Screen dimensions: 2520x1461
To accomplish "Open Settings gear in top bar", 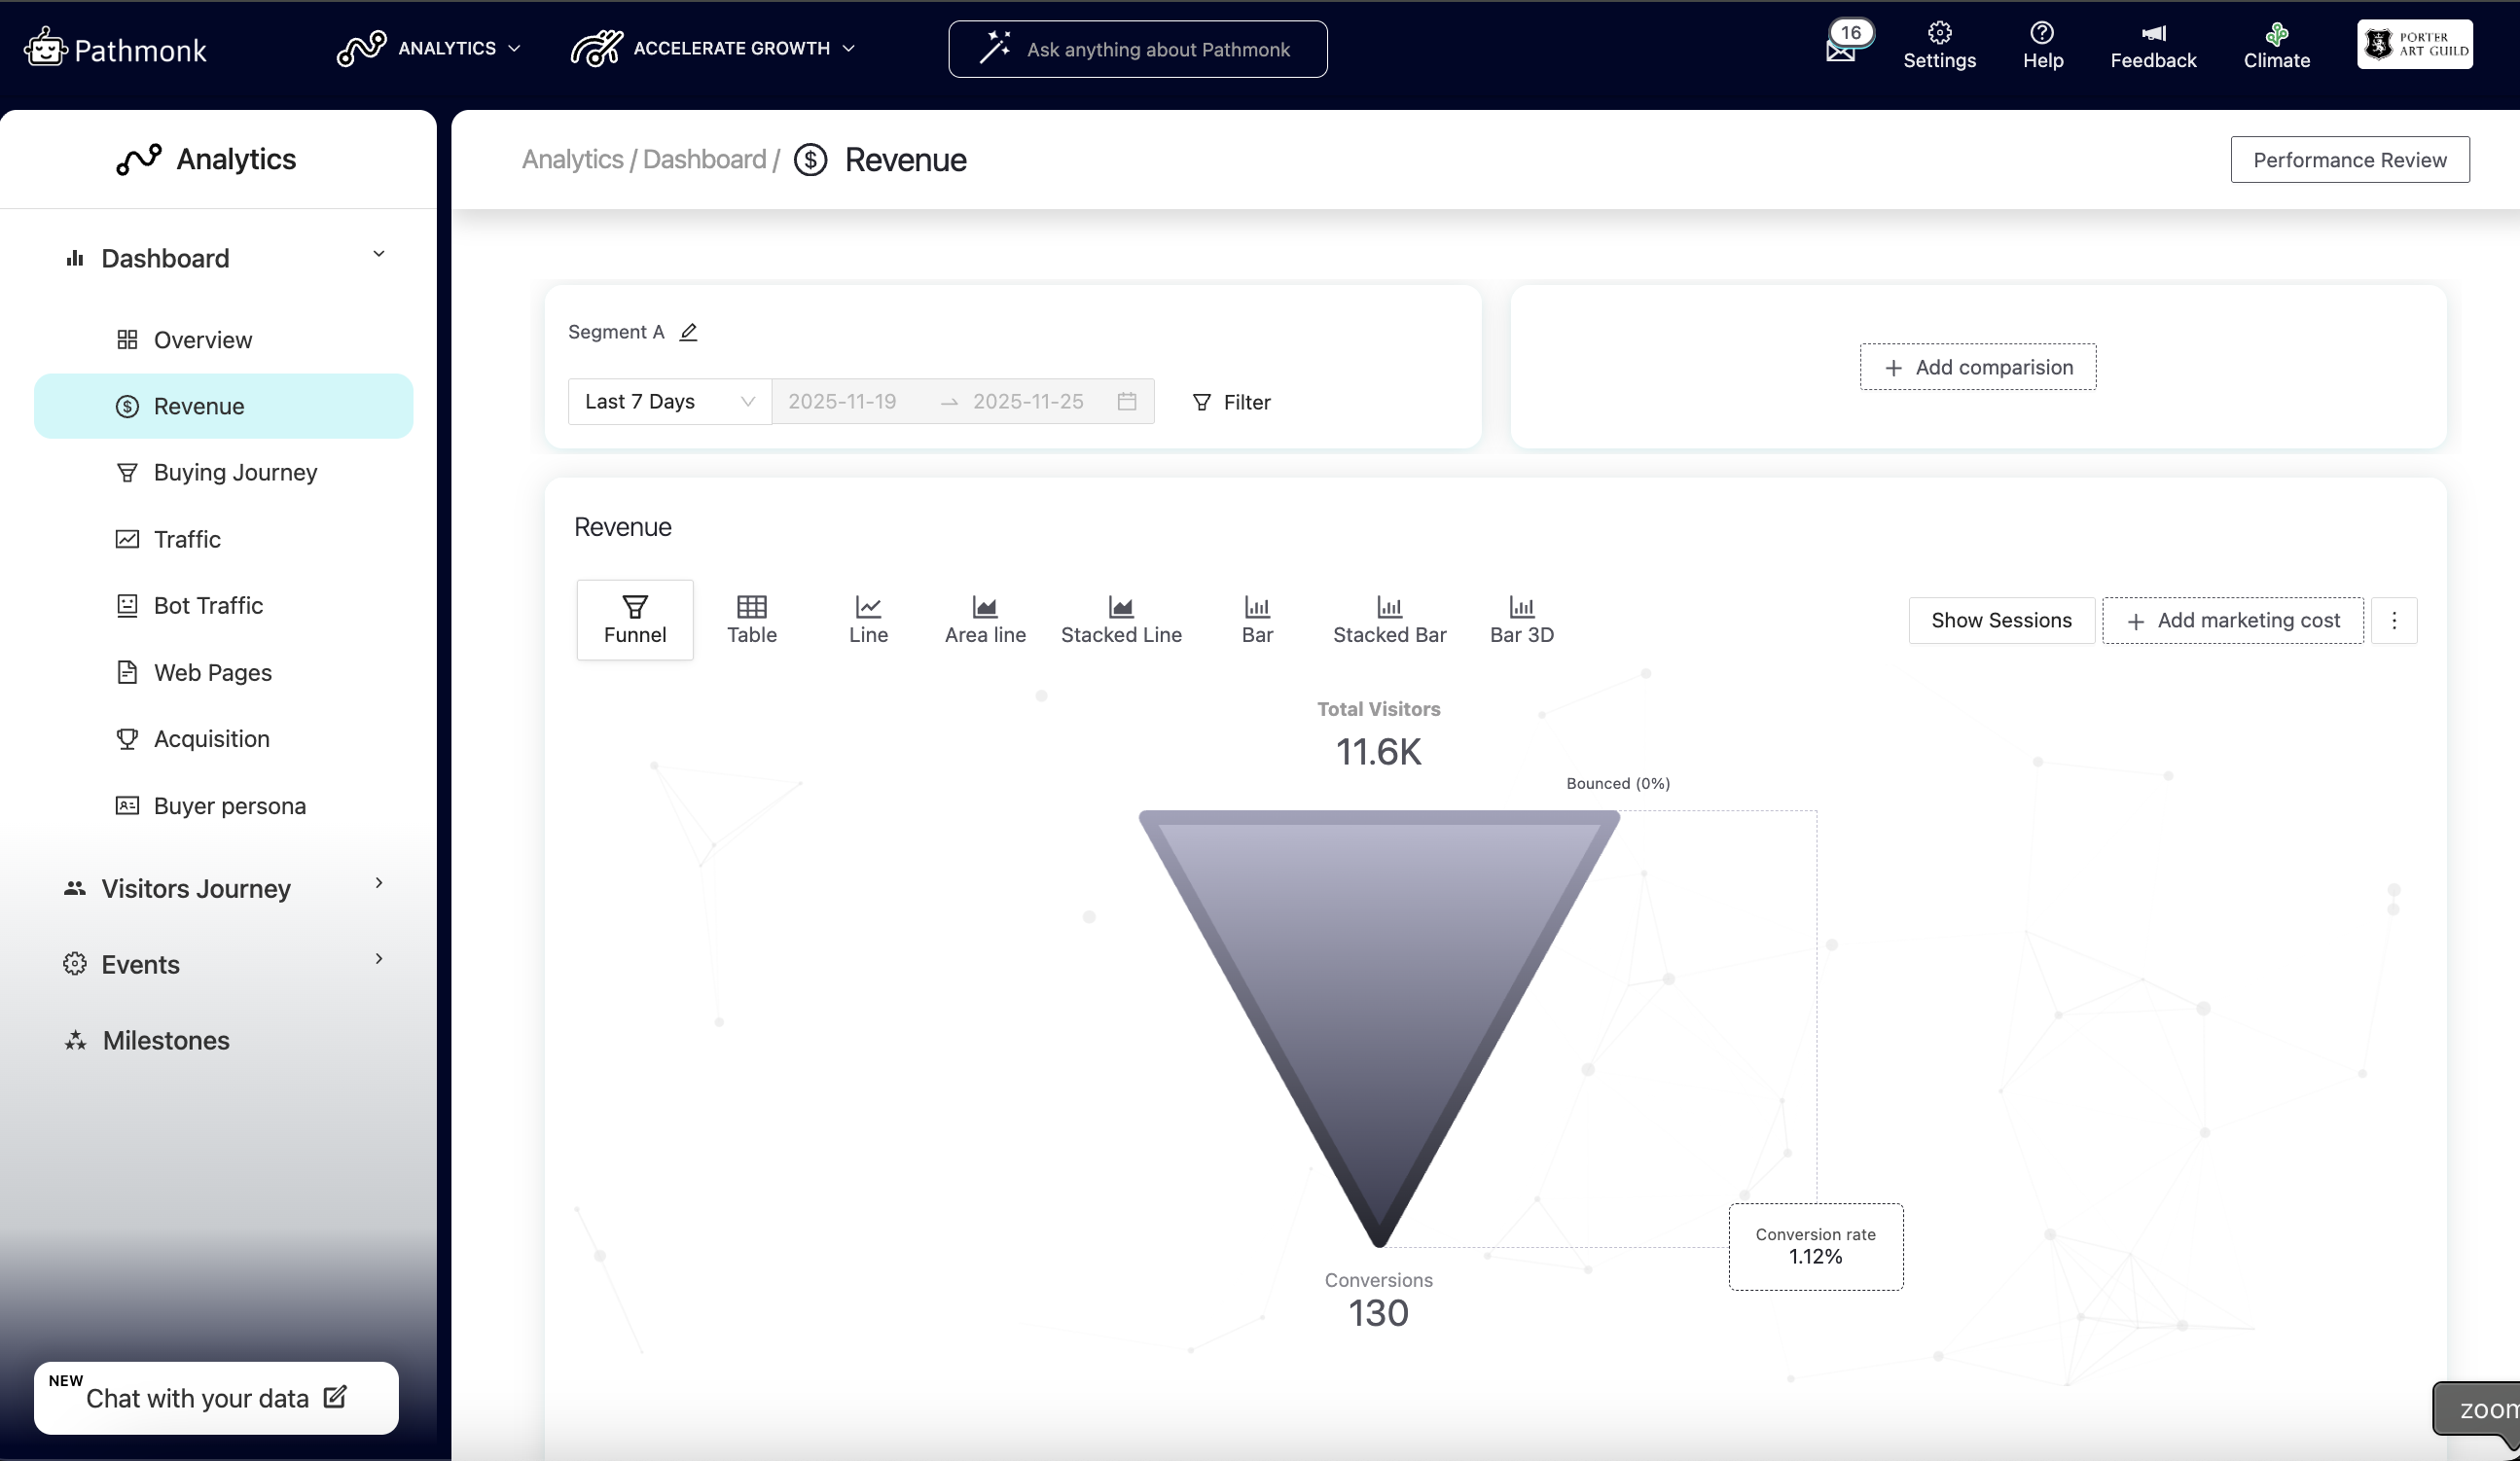I will click(1939, 34).
